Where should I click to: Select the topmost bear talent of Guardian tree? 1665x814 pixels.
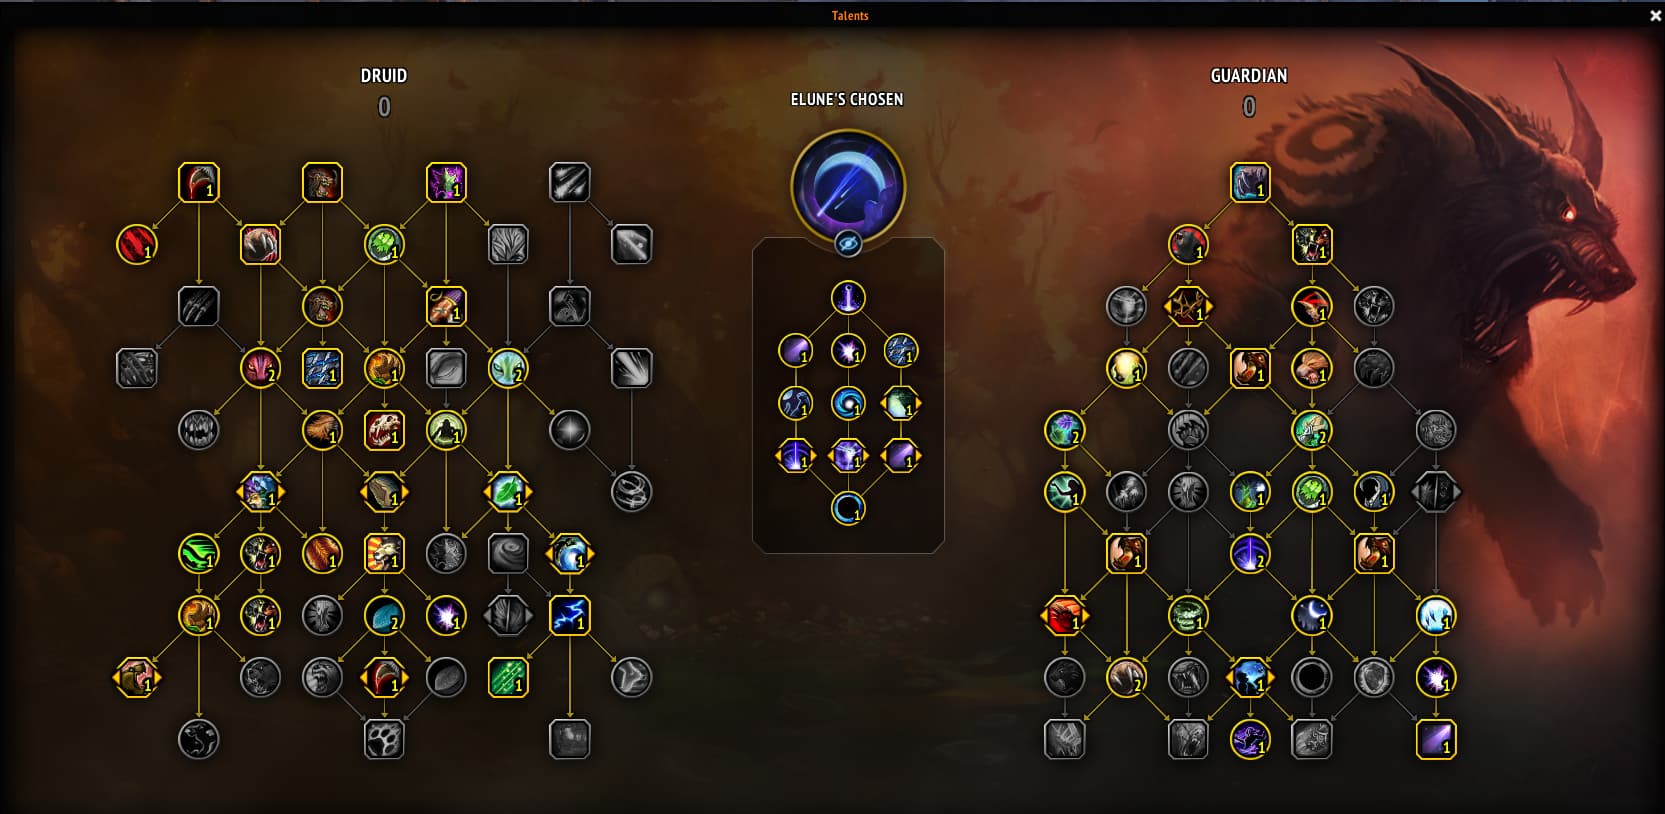pos(1250,183)
